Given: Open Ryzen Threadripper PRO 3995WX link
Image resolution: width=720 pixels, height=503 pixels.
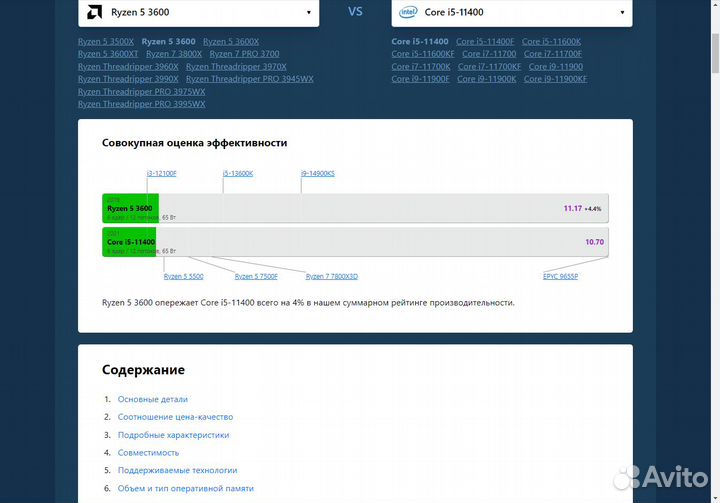Looking at the screenshot, I should coord(141,104).
